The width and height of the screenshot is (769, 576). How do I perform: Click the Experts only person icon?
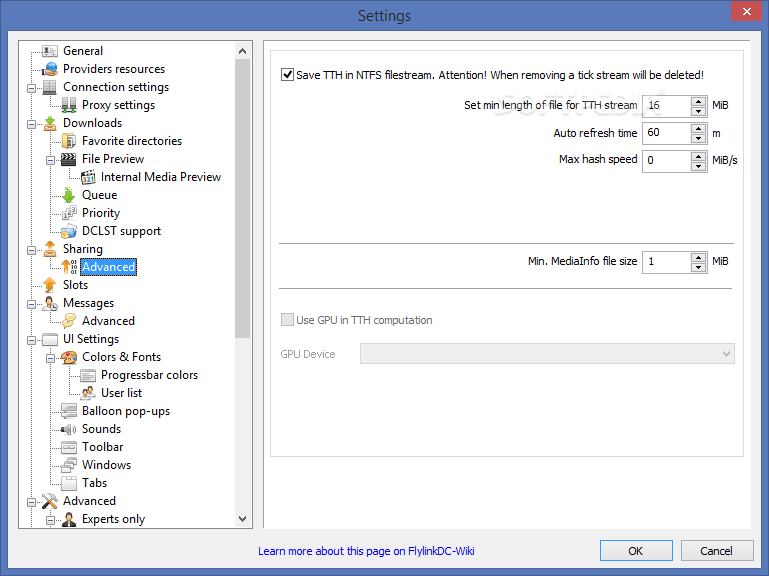tap(69, 519)
